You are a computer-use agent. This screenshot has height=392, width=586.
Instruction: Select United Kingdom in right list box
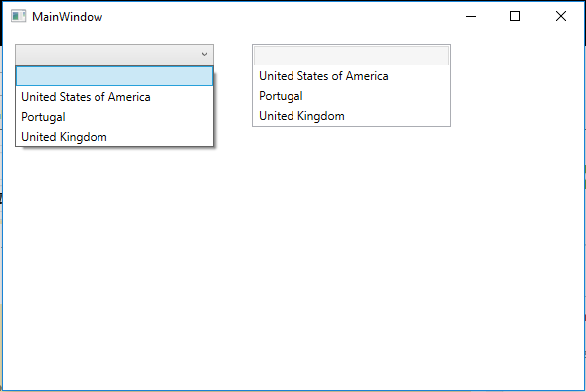pyautogui.click(x=351, y=116)
